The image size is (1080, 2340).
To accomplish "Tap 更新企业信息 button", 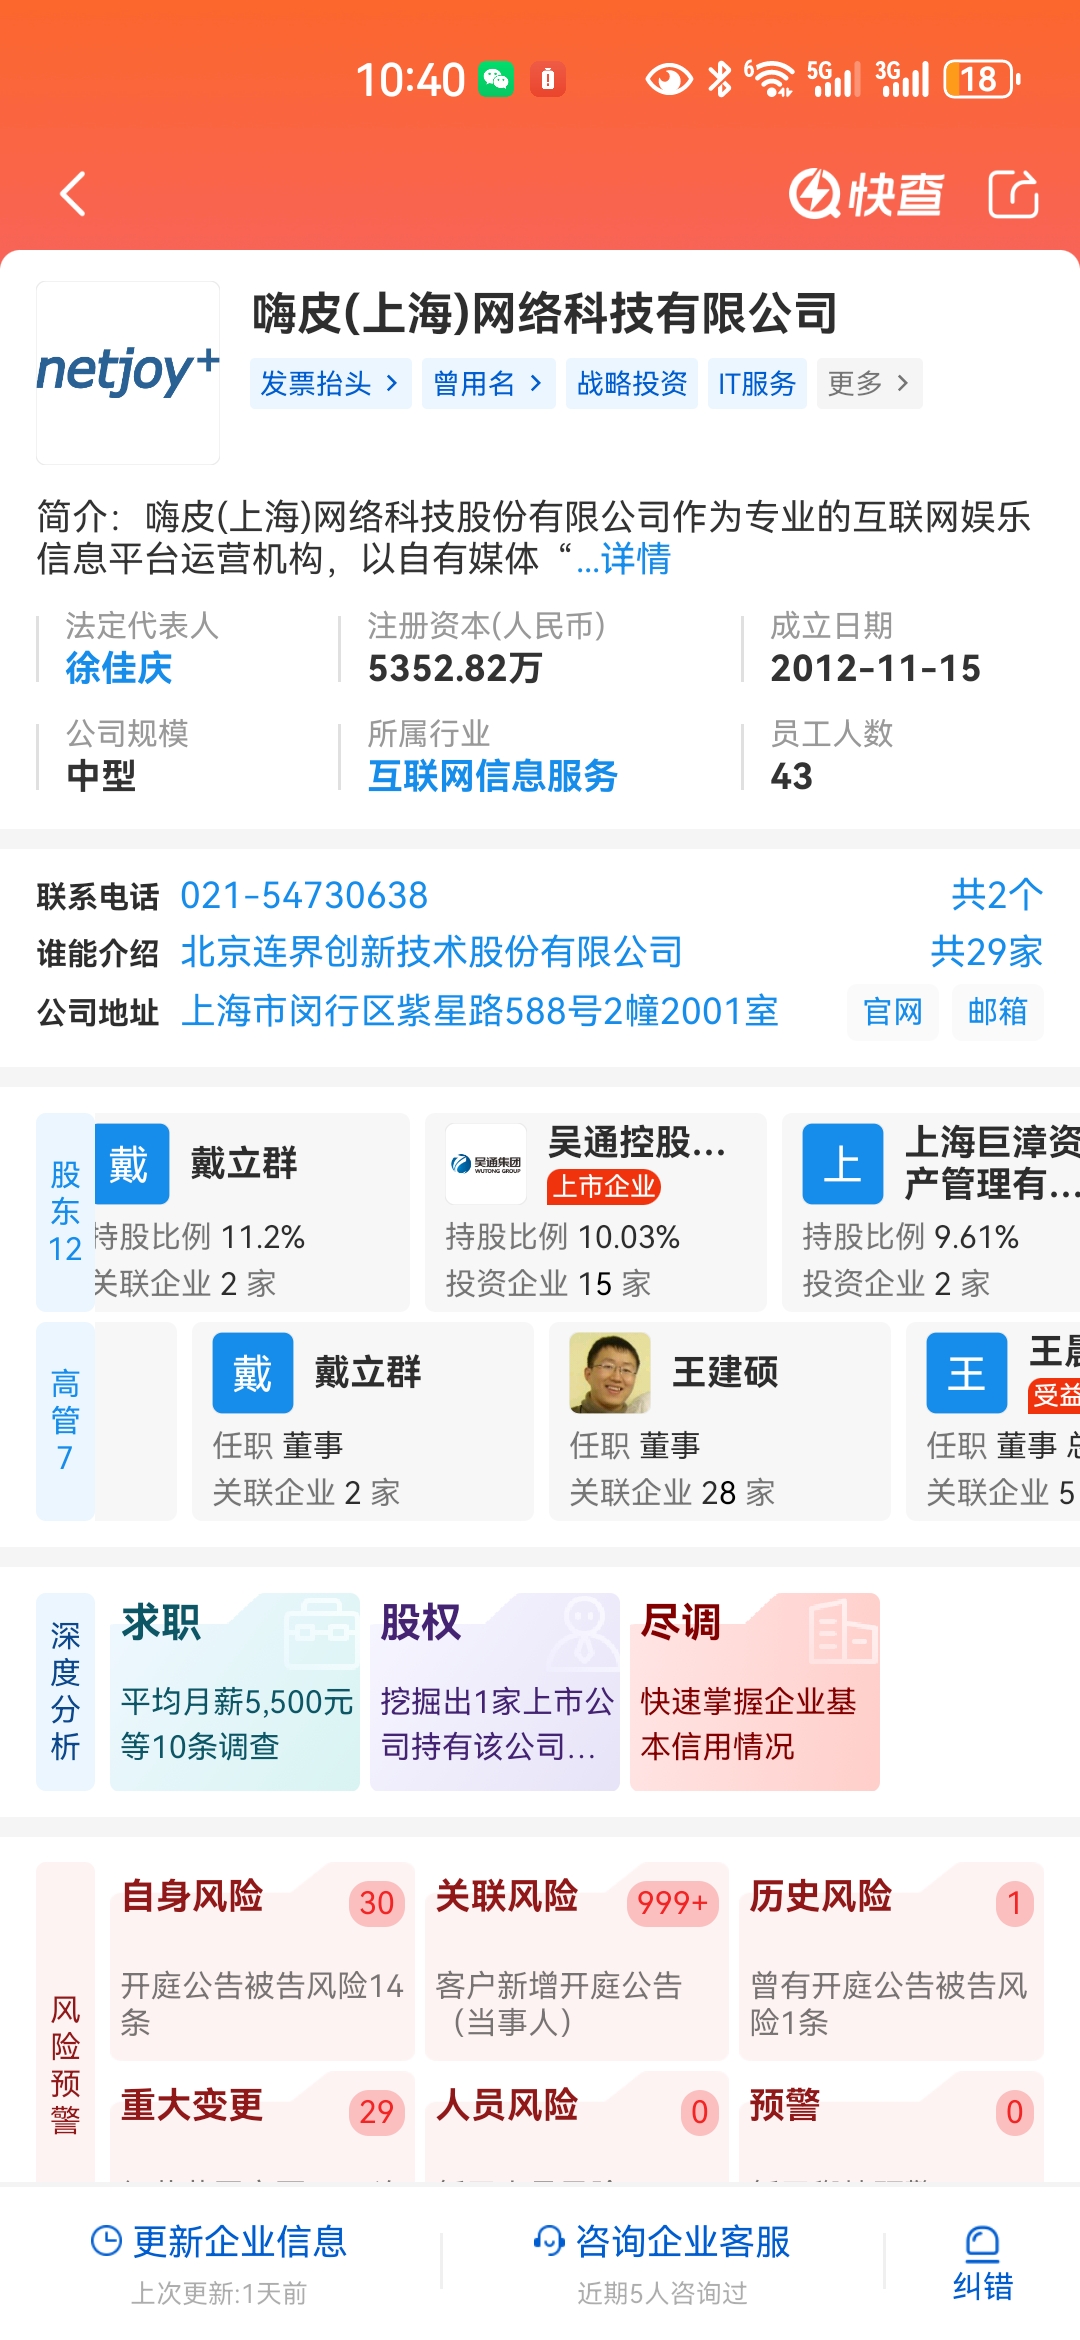I will (220, 2262).
